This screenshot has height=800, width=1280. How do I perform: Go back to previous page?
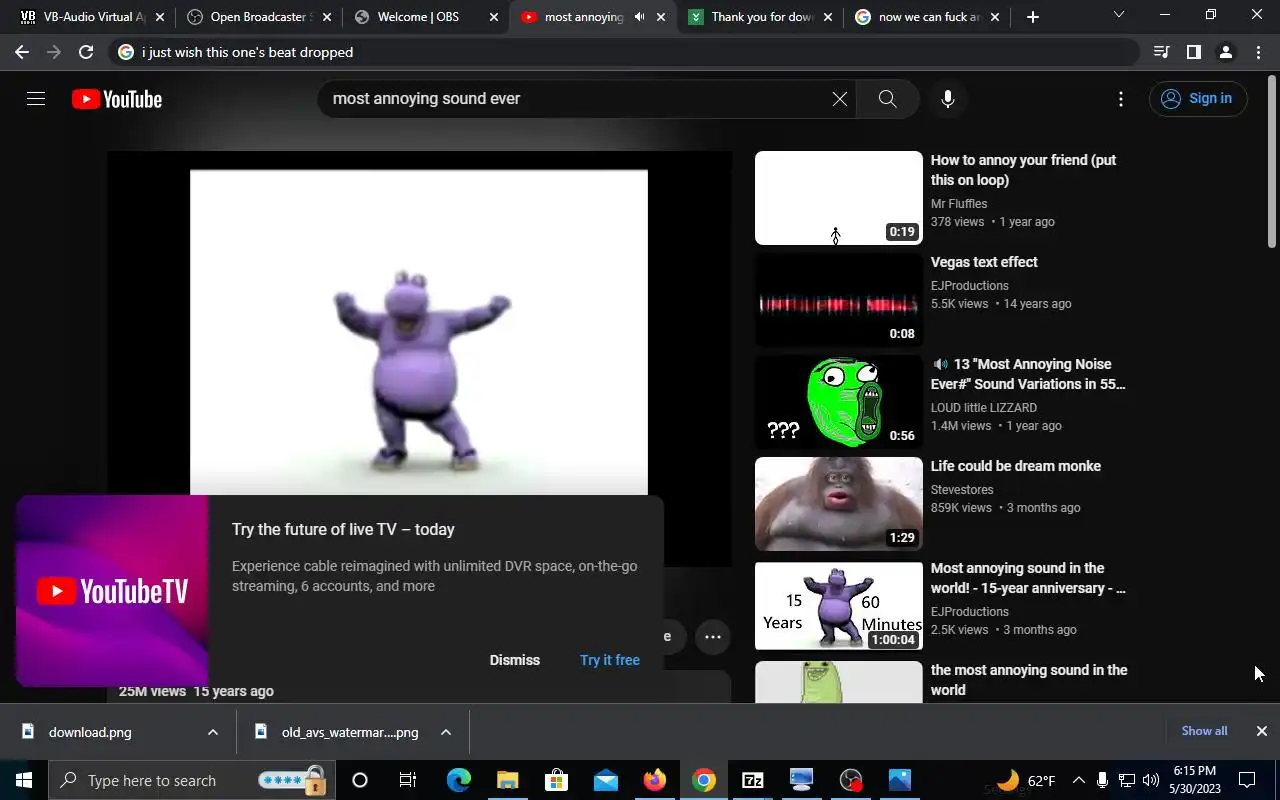tap(22, 52)
